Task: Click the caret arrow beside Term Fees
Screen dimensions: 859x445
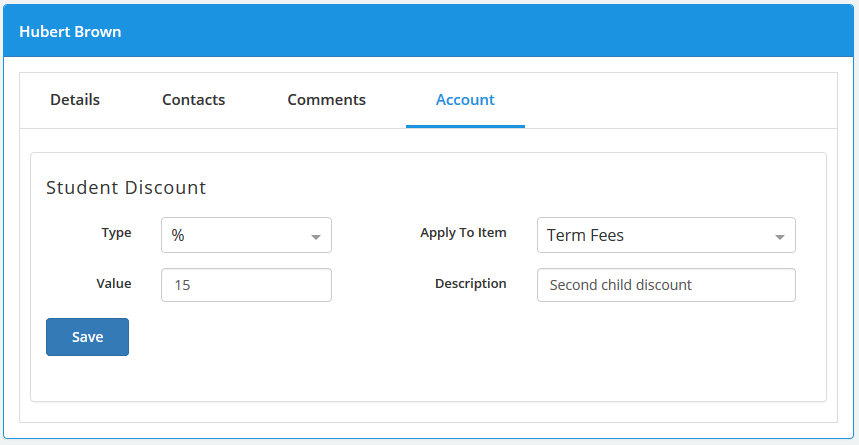Action: [x=780, y=237]
